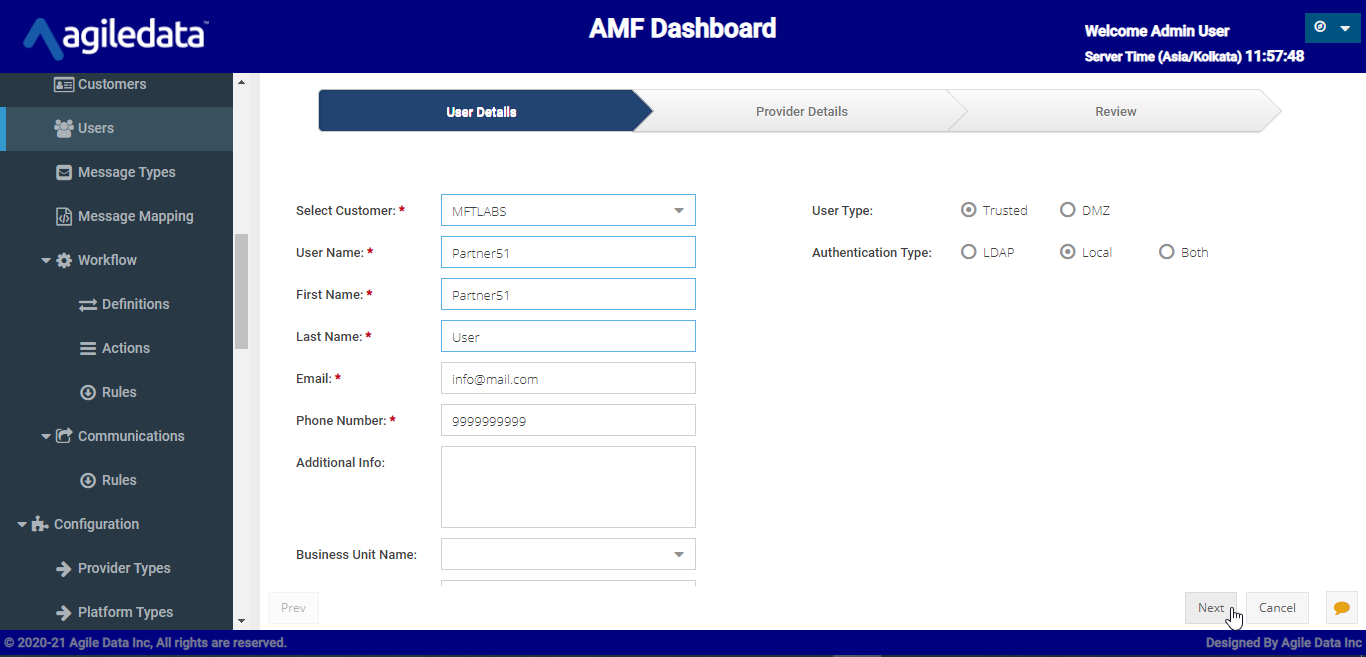Go to the Provider Details step
Image resolution: width=1366 pixels, height=657 pixels.
click(x=801, y=112)
